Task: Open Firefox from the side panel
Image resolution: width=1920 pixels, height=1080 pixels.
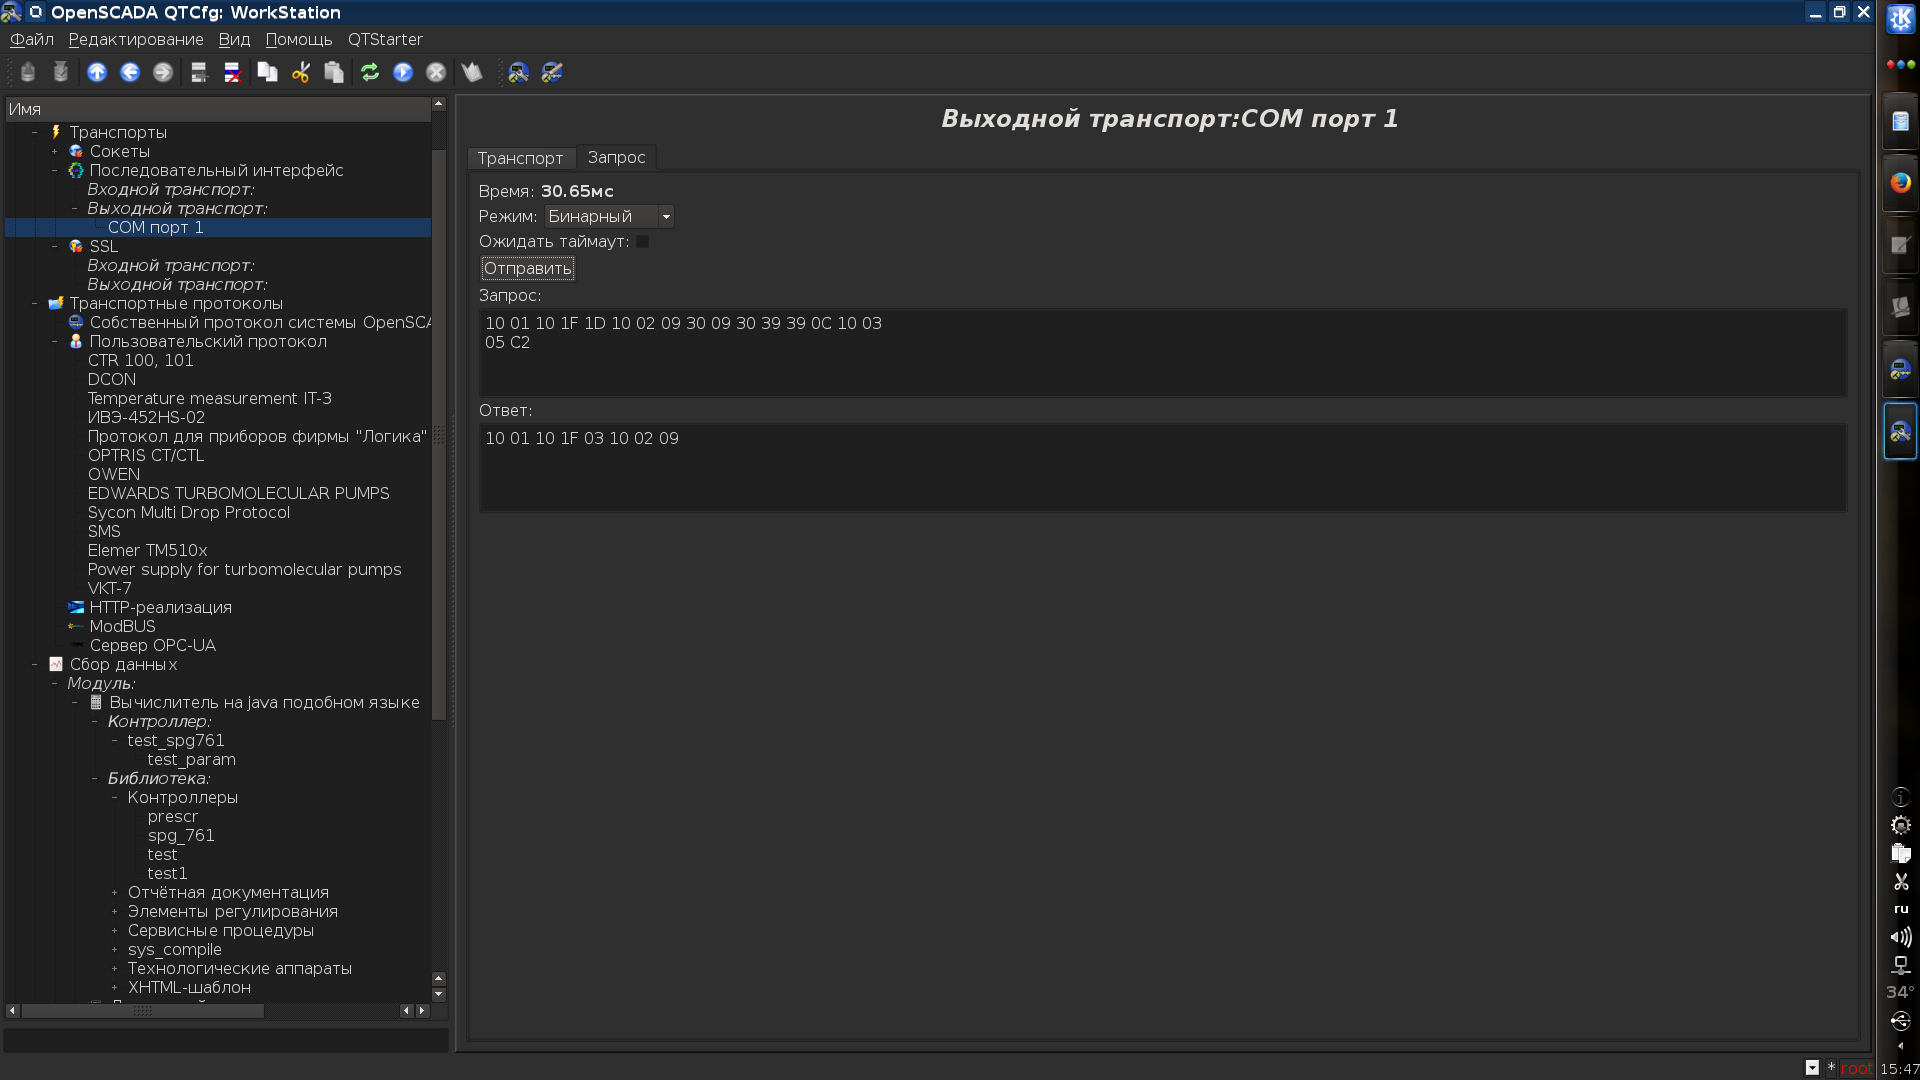Action: point(1900,183)
